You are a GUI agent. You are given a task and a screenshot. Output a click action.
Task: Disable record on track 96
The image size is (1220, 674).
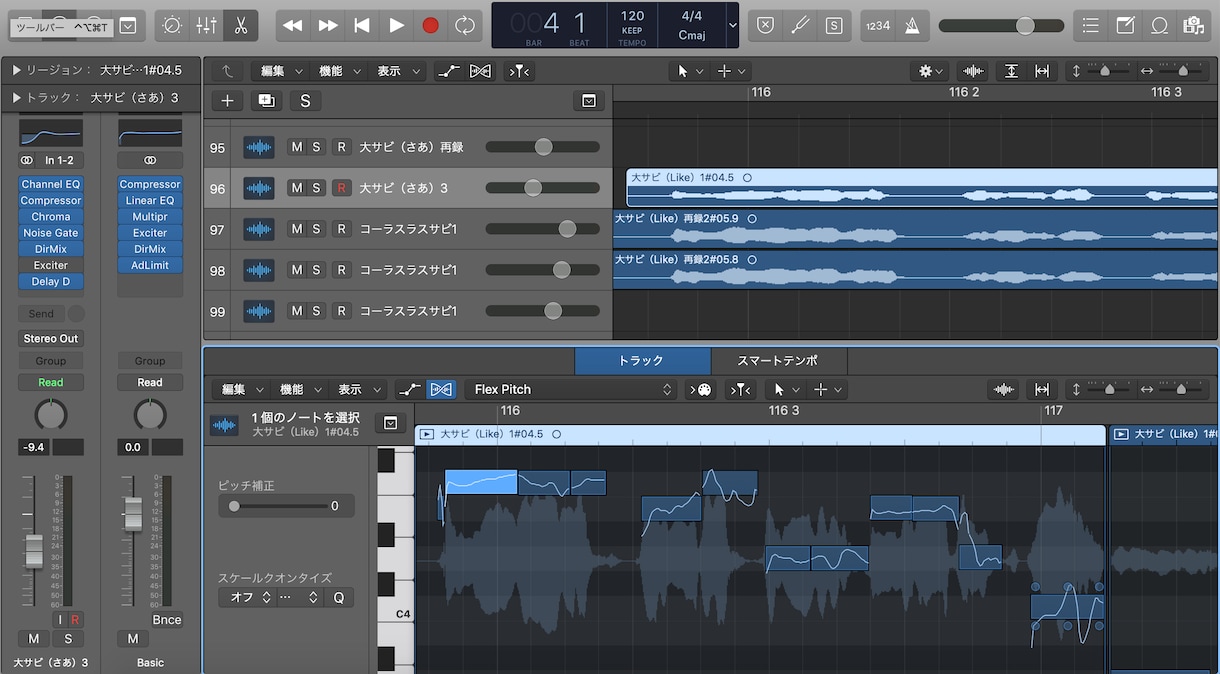pyautogui.click(x=341, y=188)
